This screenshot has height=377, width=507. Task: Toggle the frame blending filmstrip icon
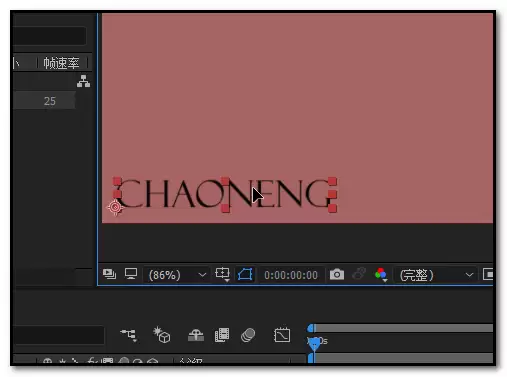click(x=222, y=335)
